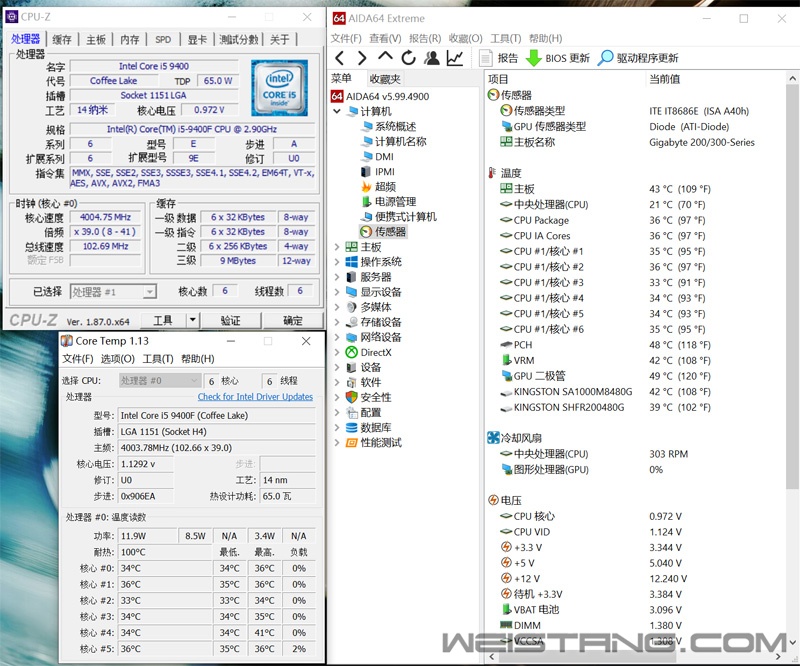
Task: Click the back arrow in AIDA64 toolbar
Action: point(340,58)
